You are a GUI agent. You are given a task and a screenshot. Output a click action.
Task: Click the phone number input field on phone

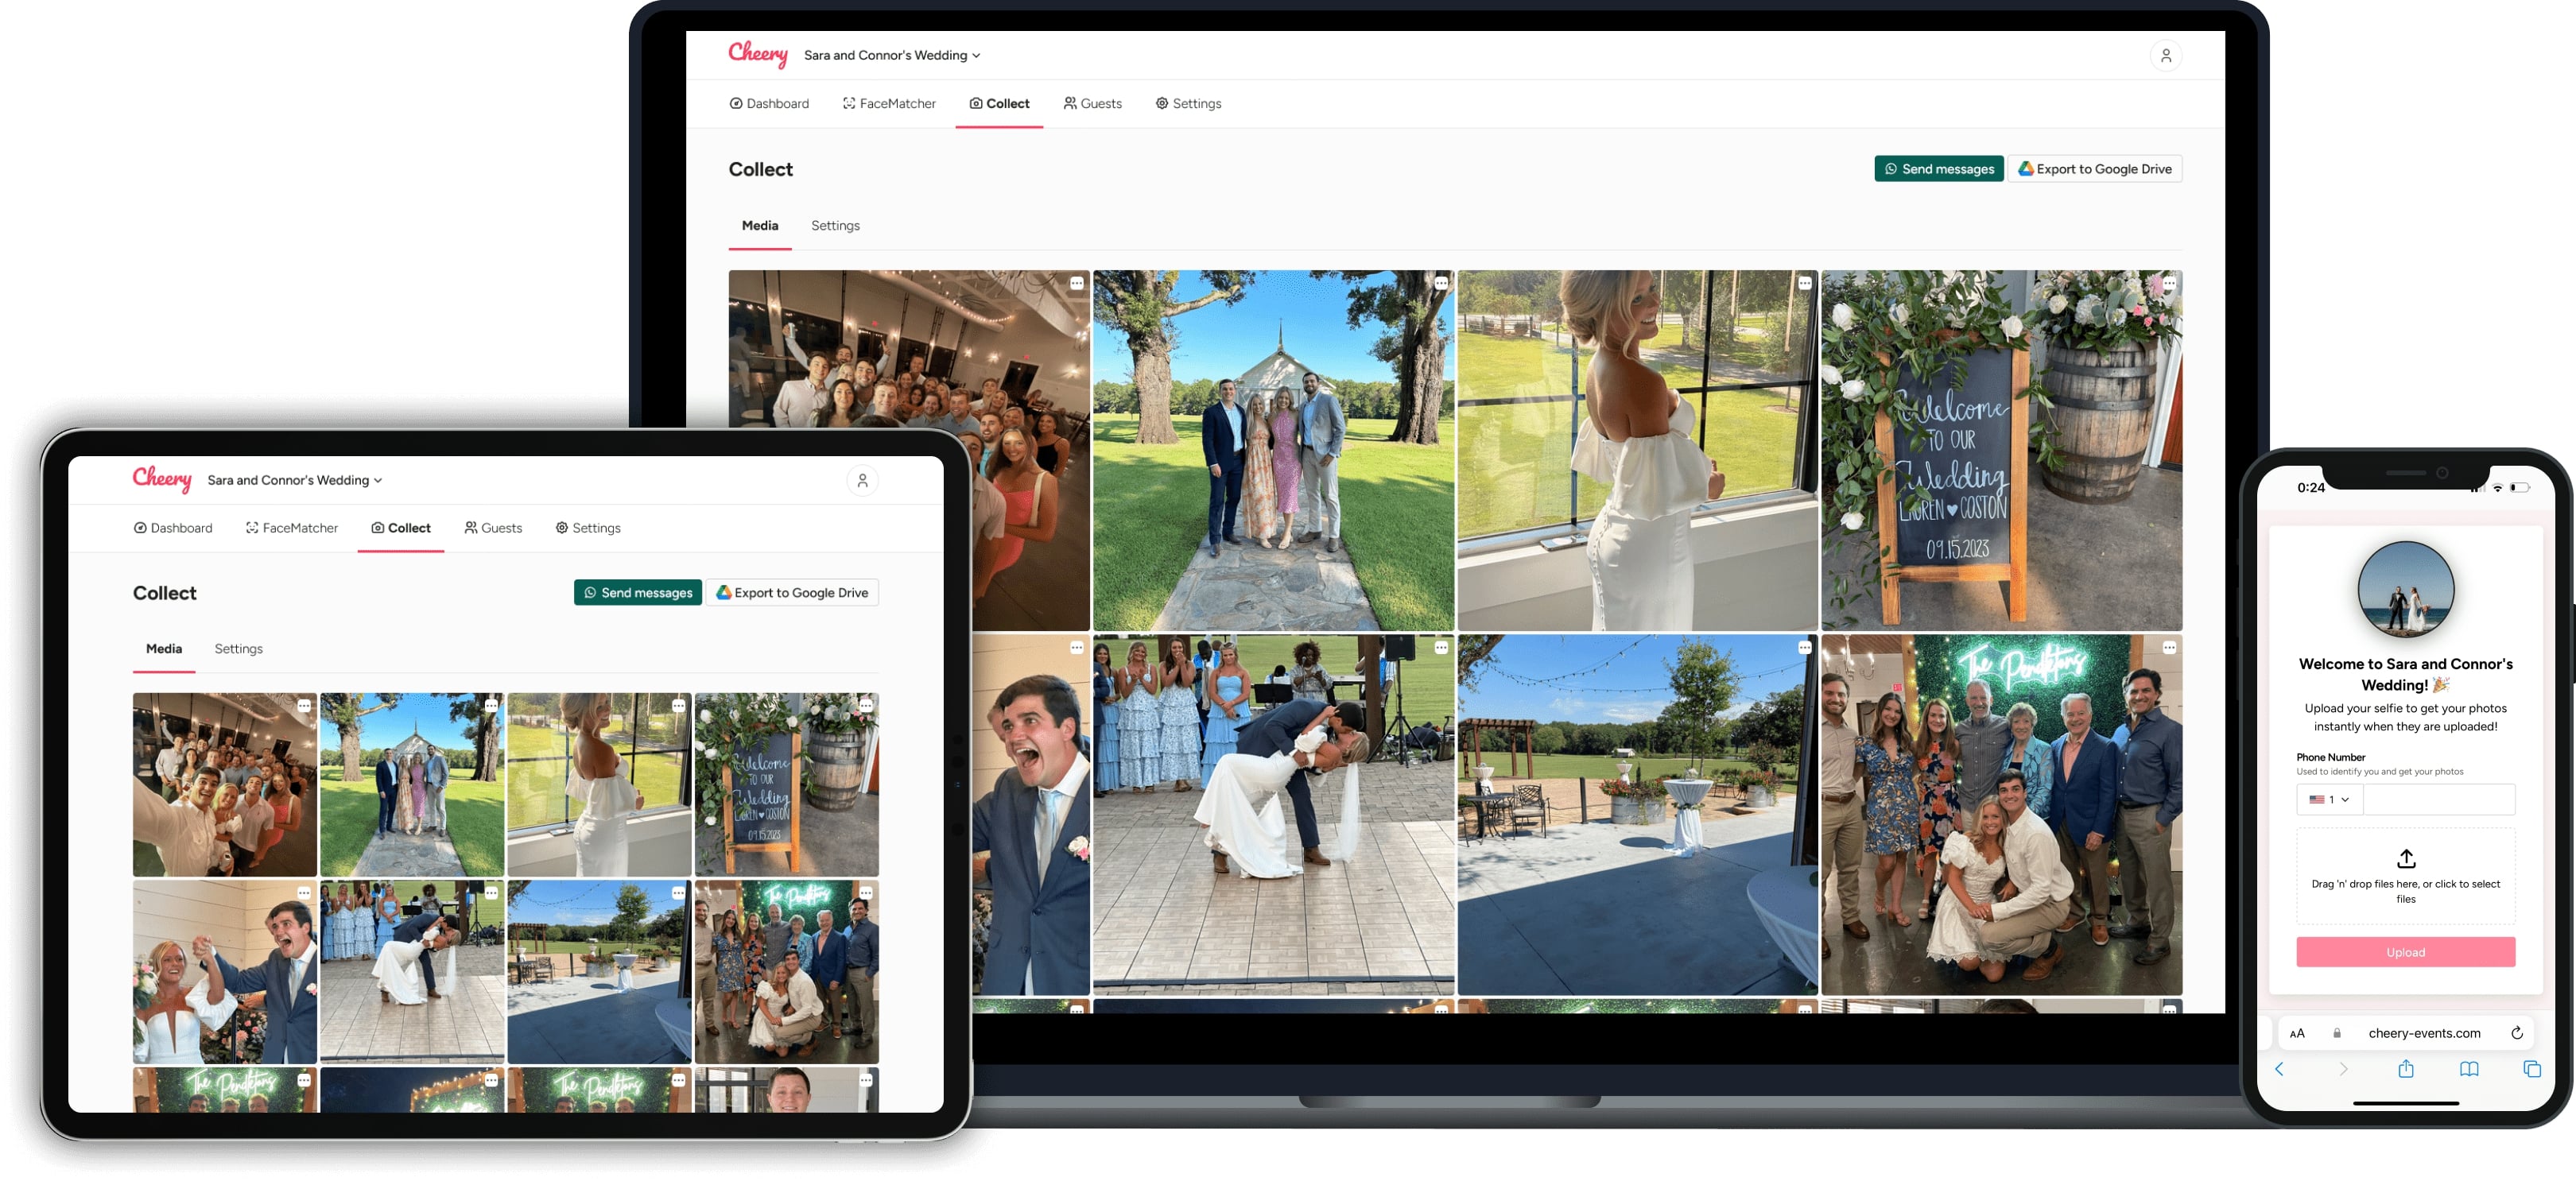tap(2438, 799)
